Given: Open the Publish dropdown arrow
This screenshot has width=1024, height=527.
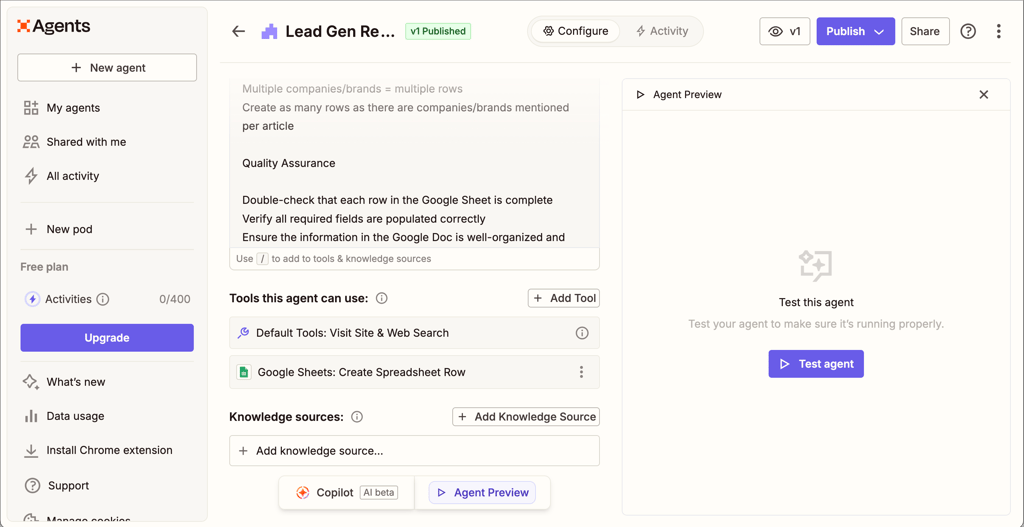Looking at the screenshot, I should pos(879,31).
